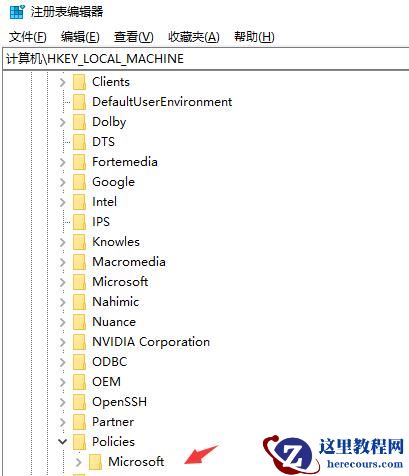Screen dimensions: 409x476
Task: Expand the Dolby key
Action: click(x=62, y=122)
